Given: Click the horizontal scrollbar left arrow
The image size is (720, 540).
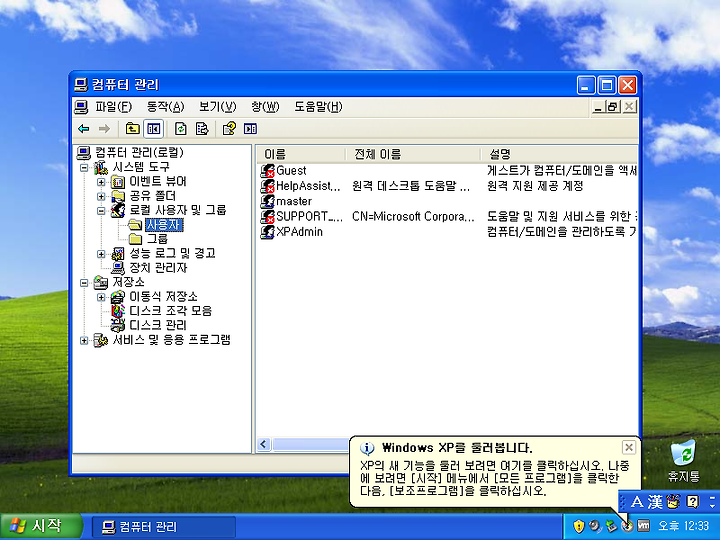Looking at the screenshot, I should pos(263,444).
